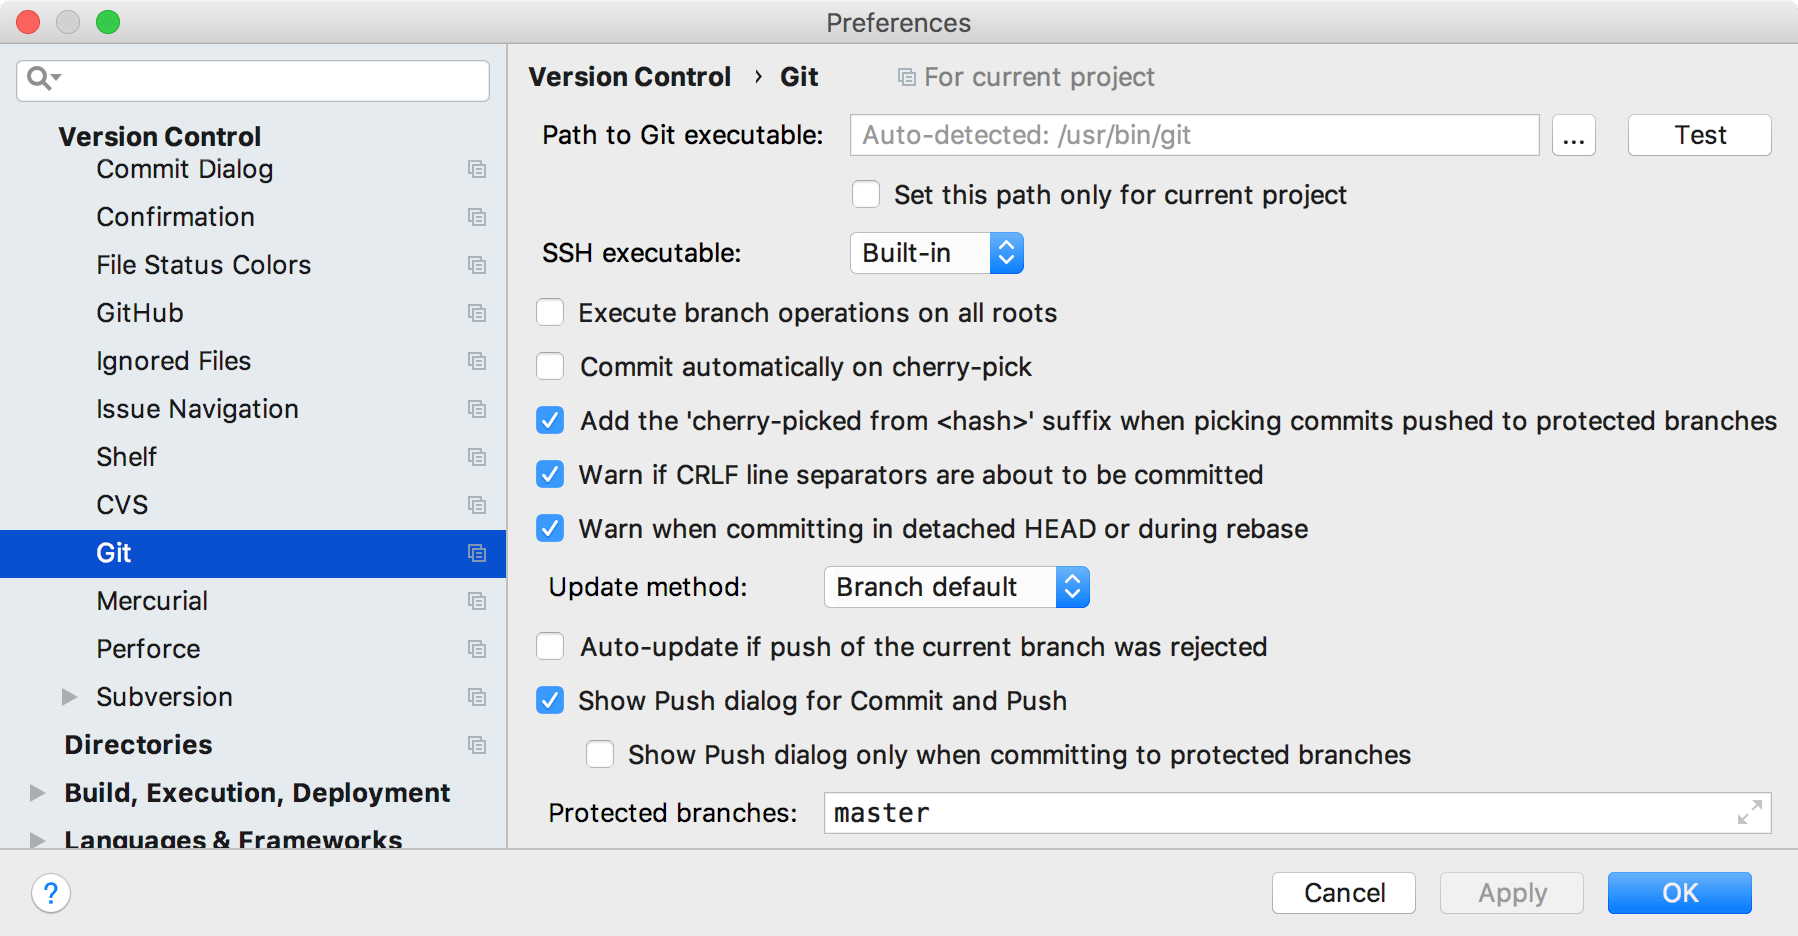Check Set this path only for current project
The image size is (1798, 936).
pos(865,194)
